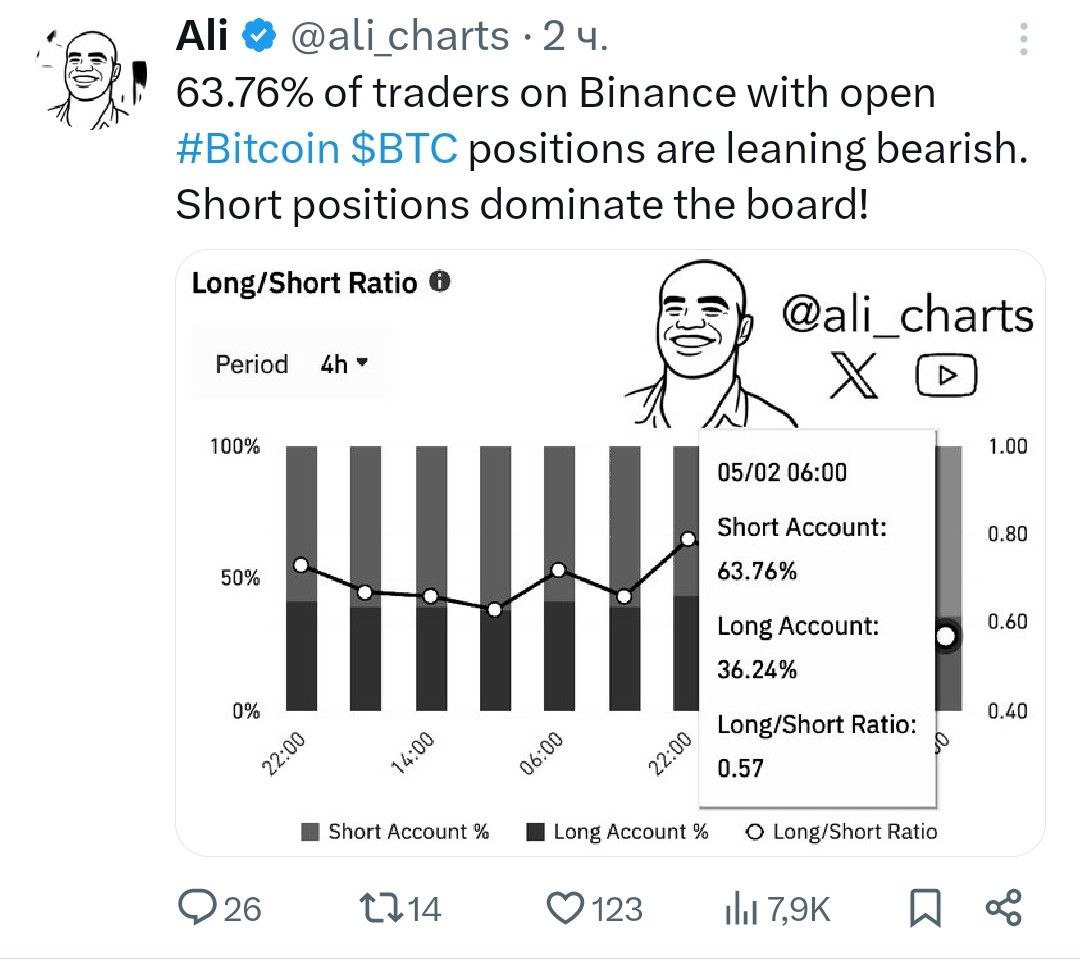The image size is (1080, 961).
Task: Open the #Bitcoin hashtag link
Action: pos(258,149)
